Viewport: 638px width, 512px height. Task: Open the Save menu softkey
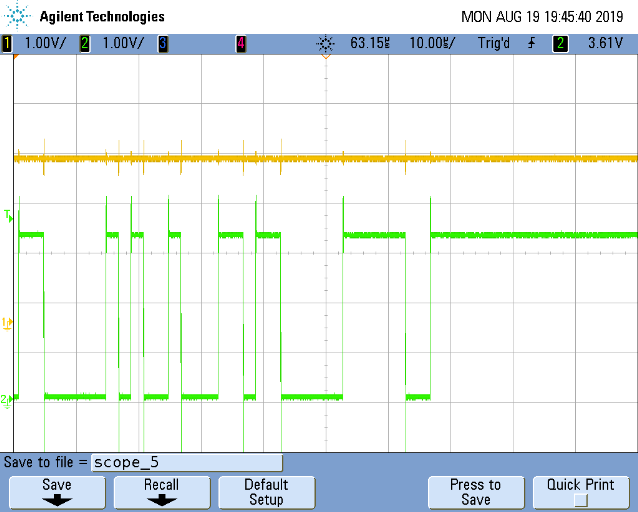57,492
